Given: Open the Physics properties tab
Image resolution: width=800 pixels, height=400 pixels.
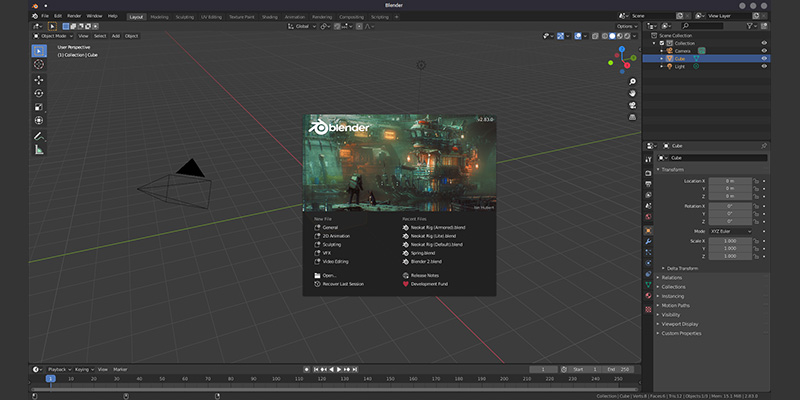Looking at the screenshot, I should click(648, 263).
